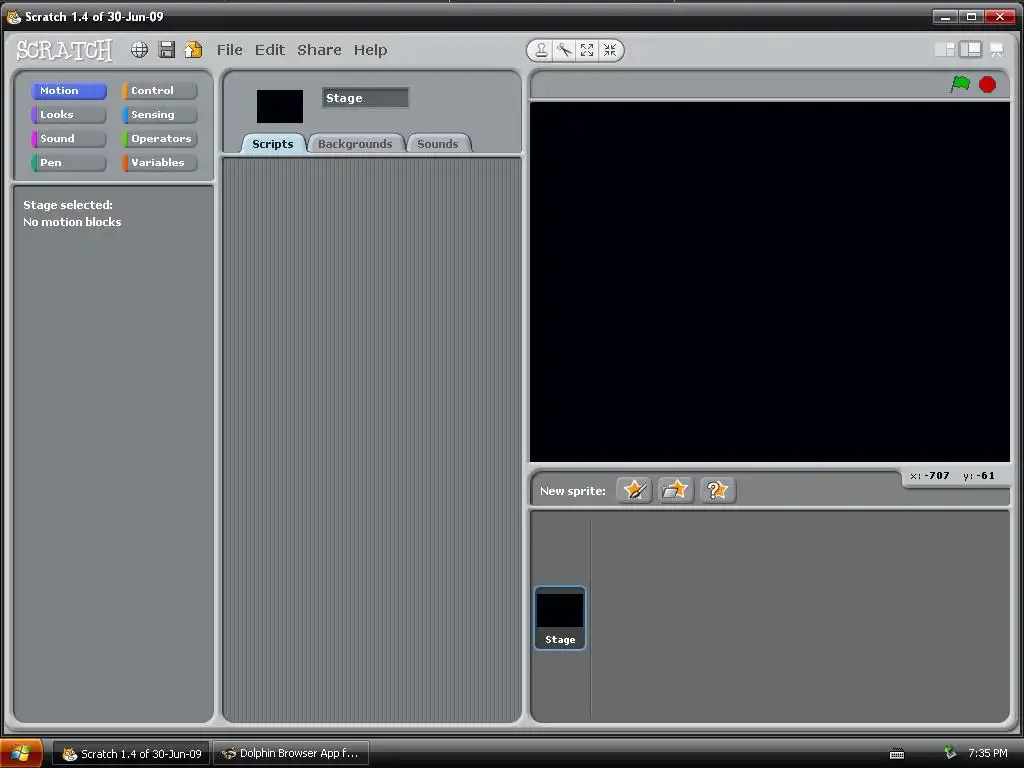This screenshot has width=1024, height=768.
Task: Click the network tray icon
Action: (950, 753)
